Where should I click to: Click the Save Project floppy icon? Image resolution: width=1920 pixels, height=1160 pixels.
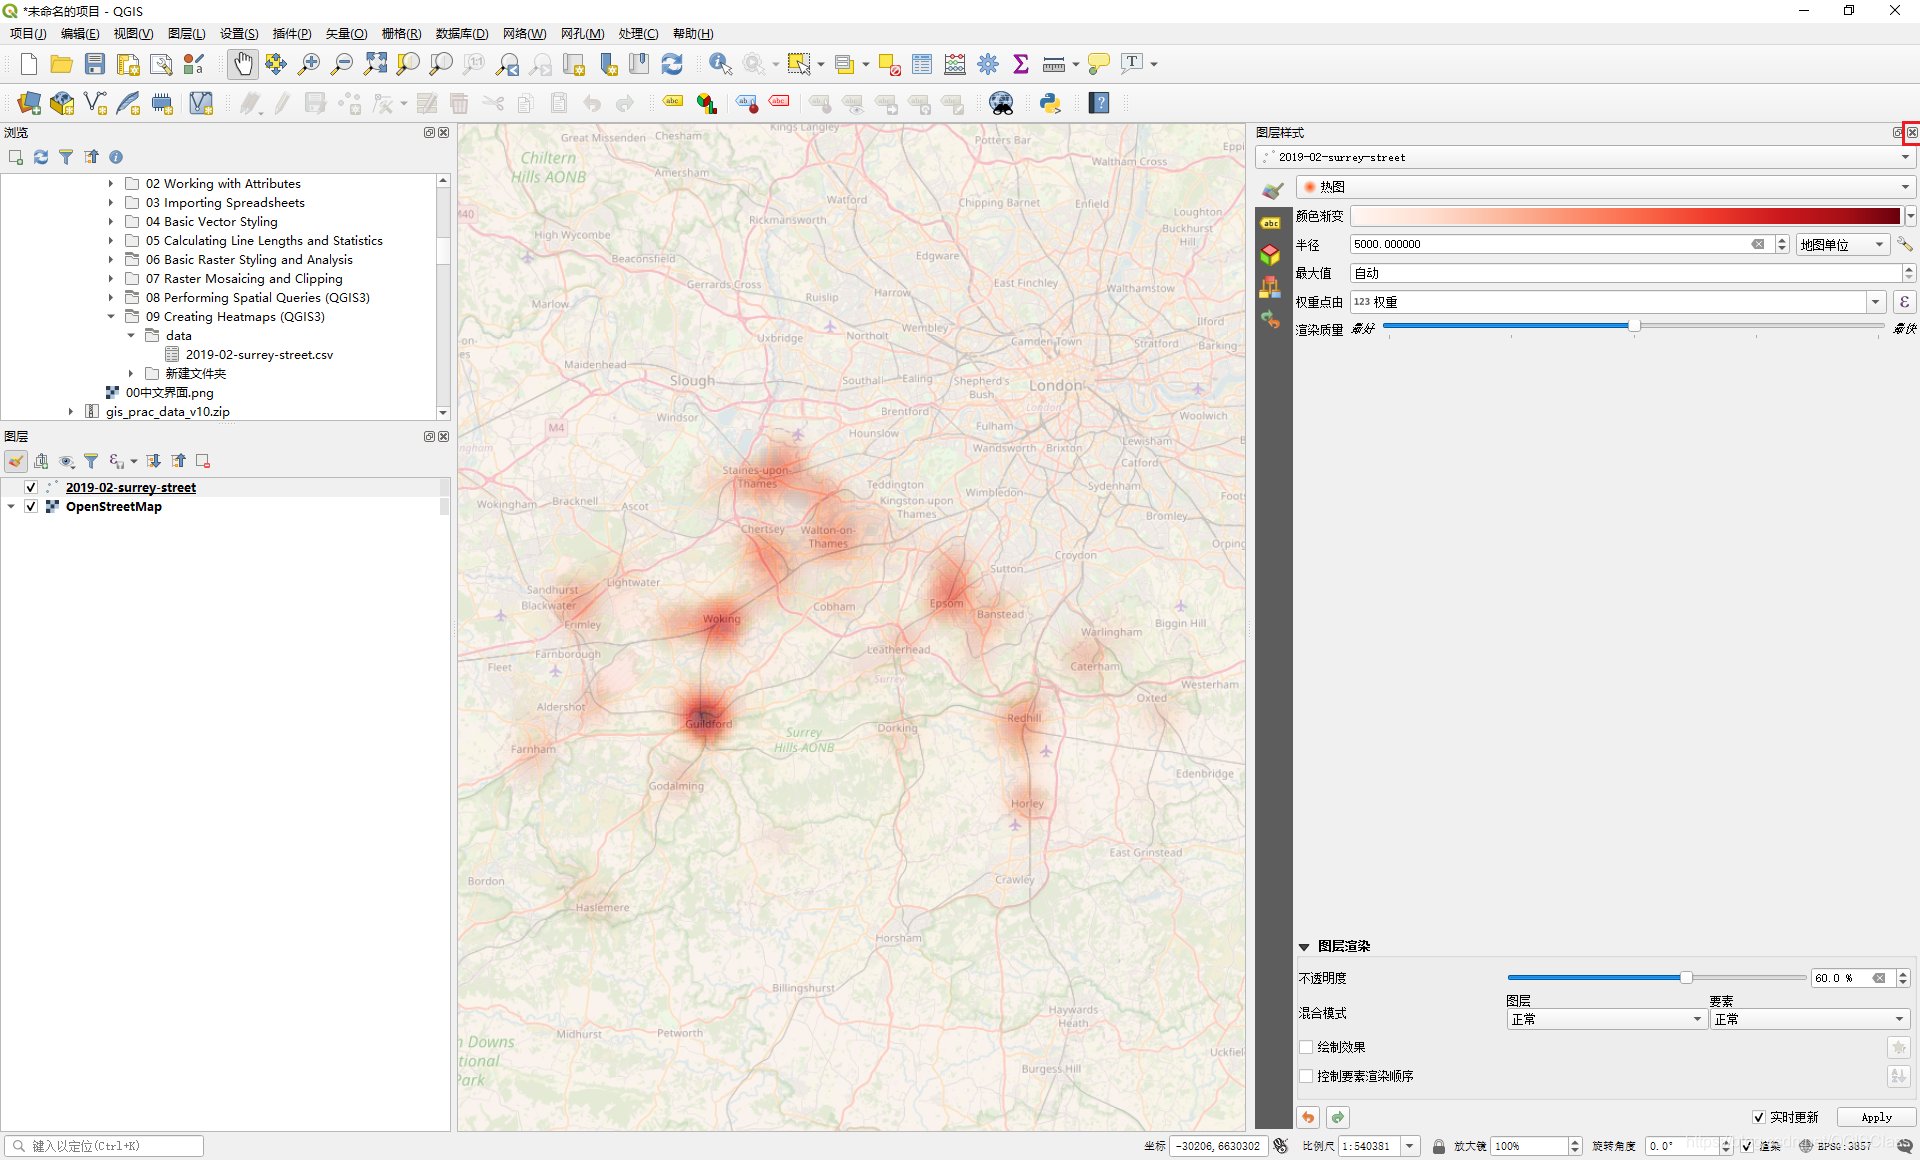pos(95,64)
